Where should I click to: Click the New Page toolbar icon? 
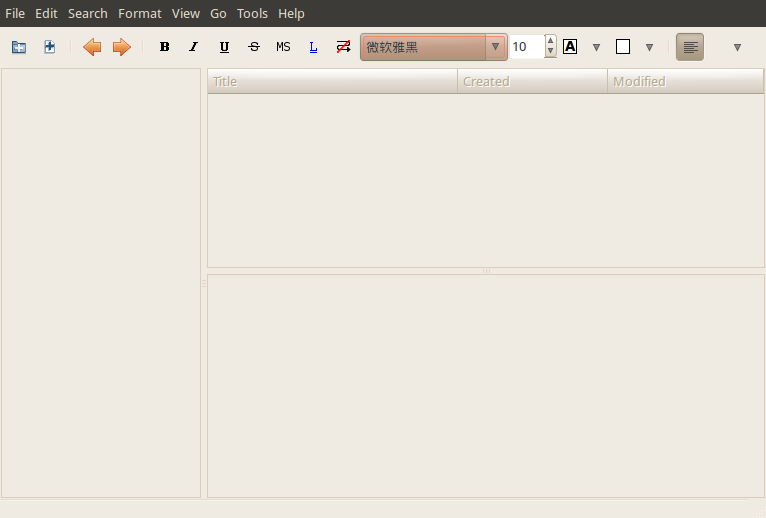49,47
